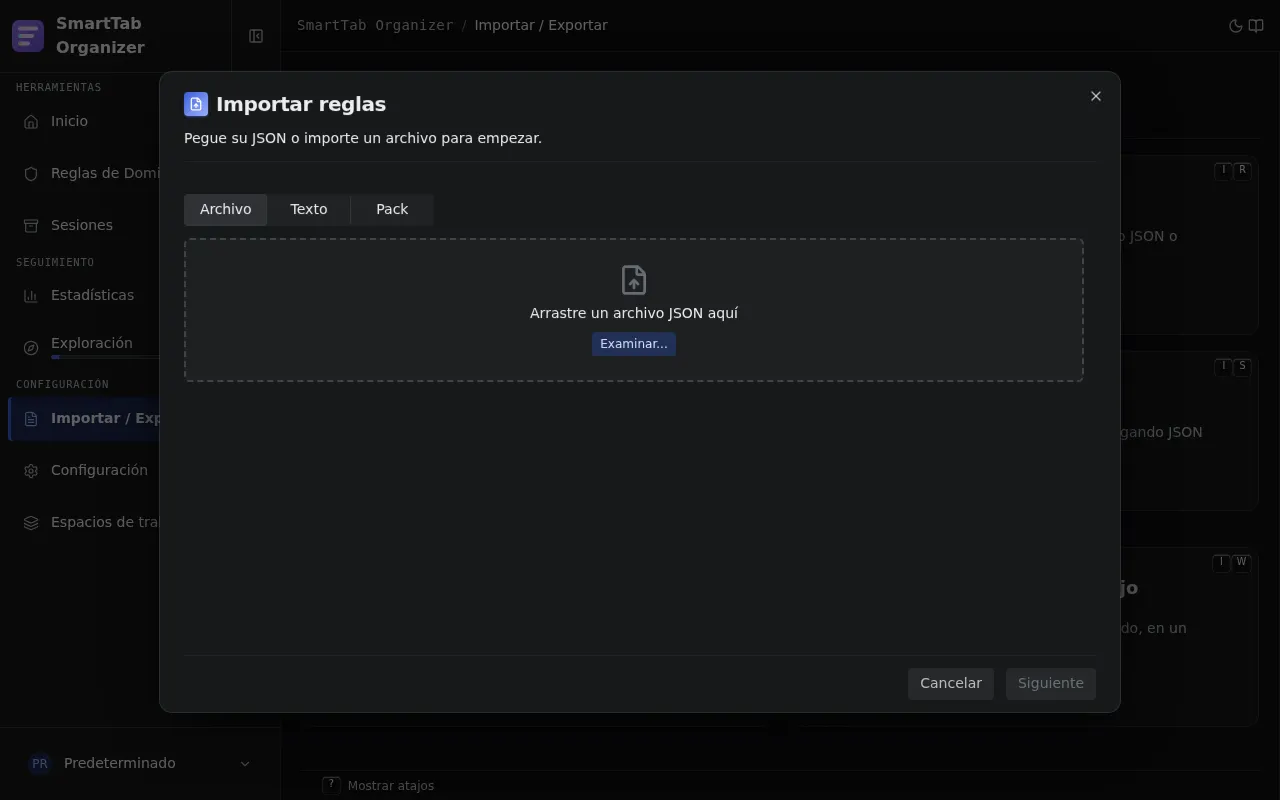Click the Importar reglas dialog title

(301, 104)
